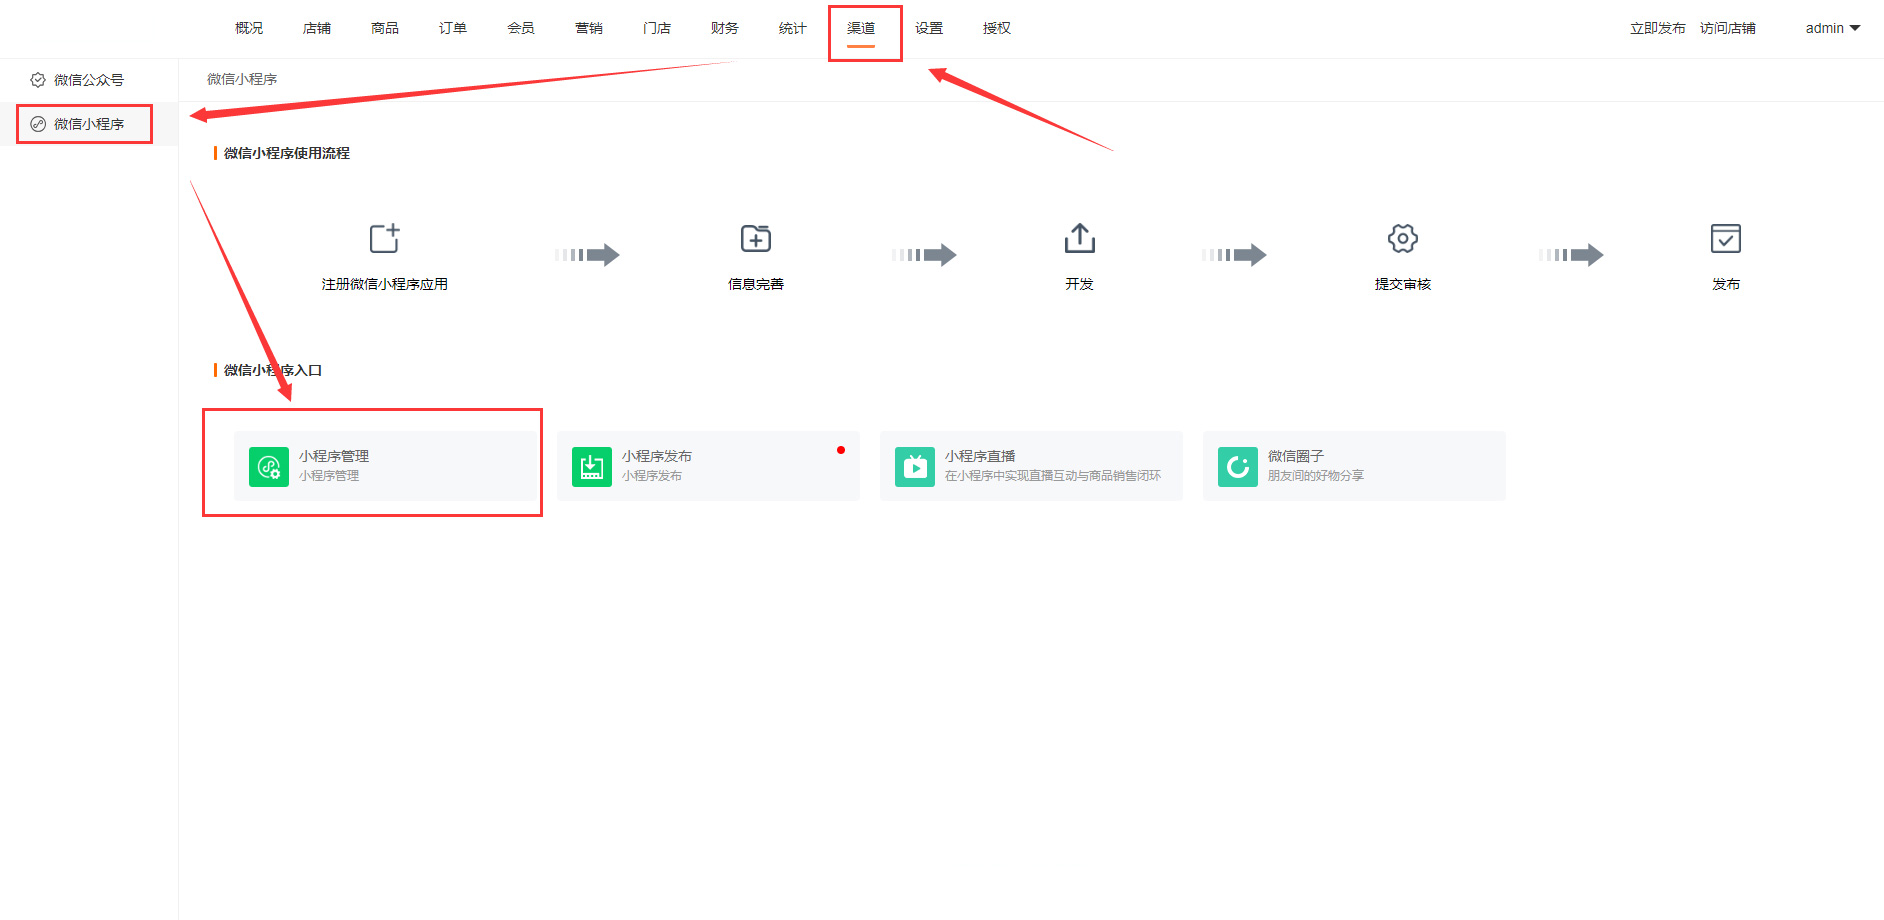Click the 微信公众号 sidebar icon
The height and width of the screenshot is (920, 1884).
38,80
